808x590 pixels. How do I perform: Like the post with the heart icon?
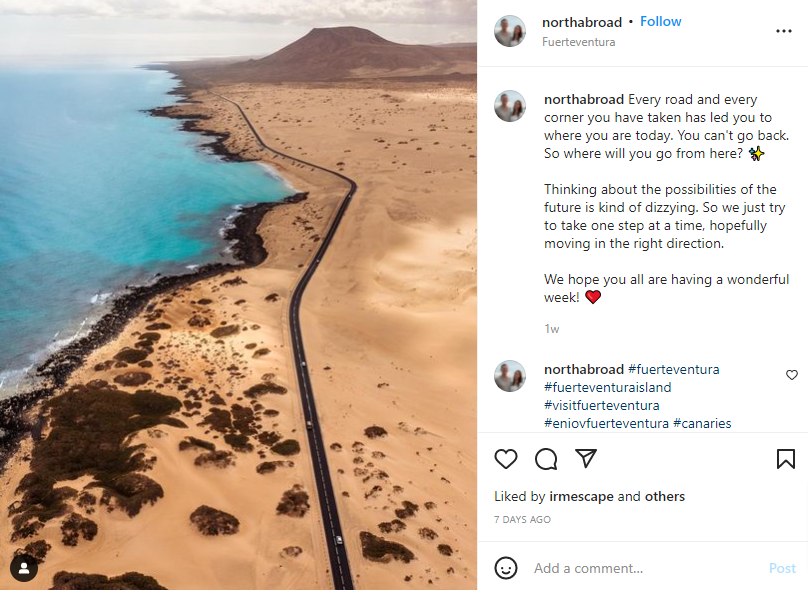coord(506,459)
